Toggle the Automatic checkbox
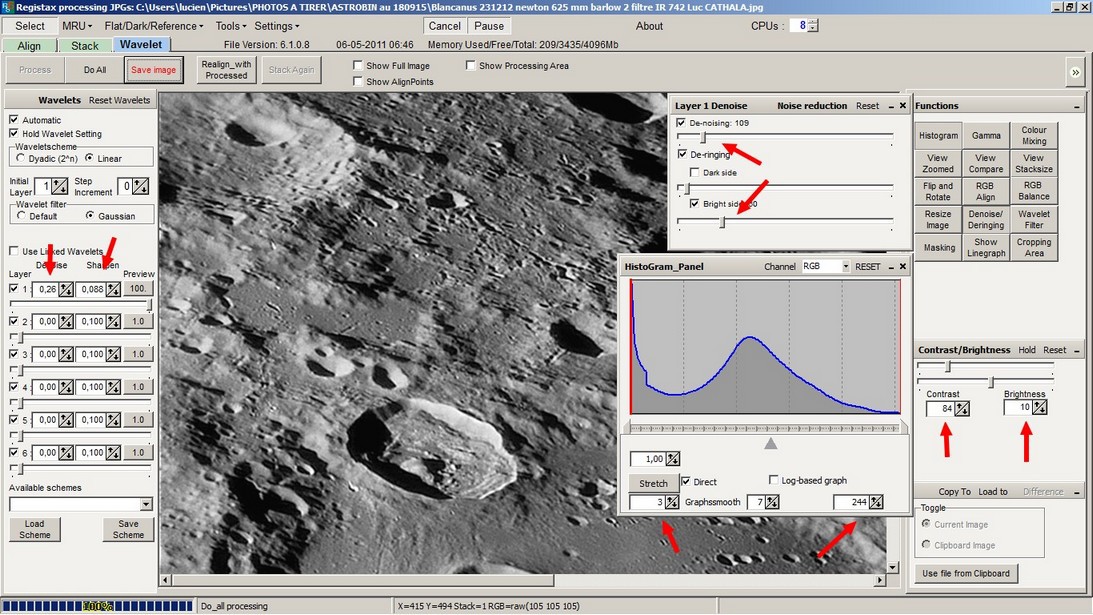The image size is (1093, 615). [13, 120]
